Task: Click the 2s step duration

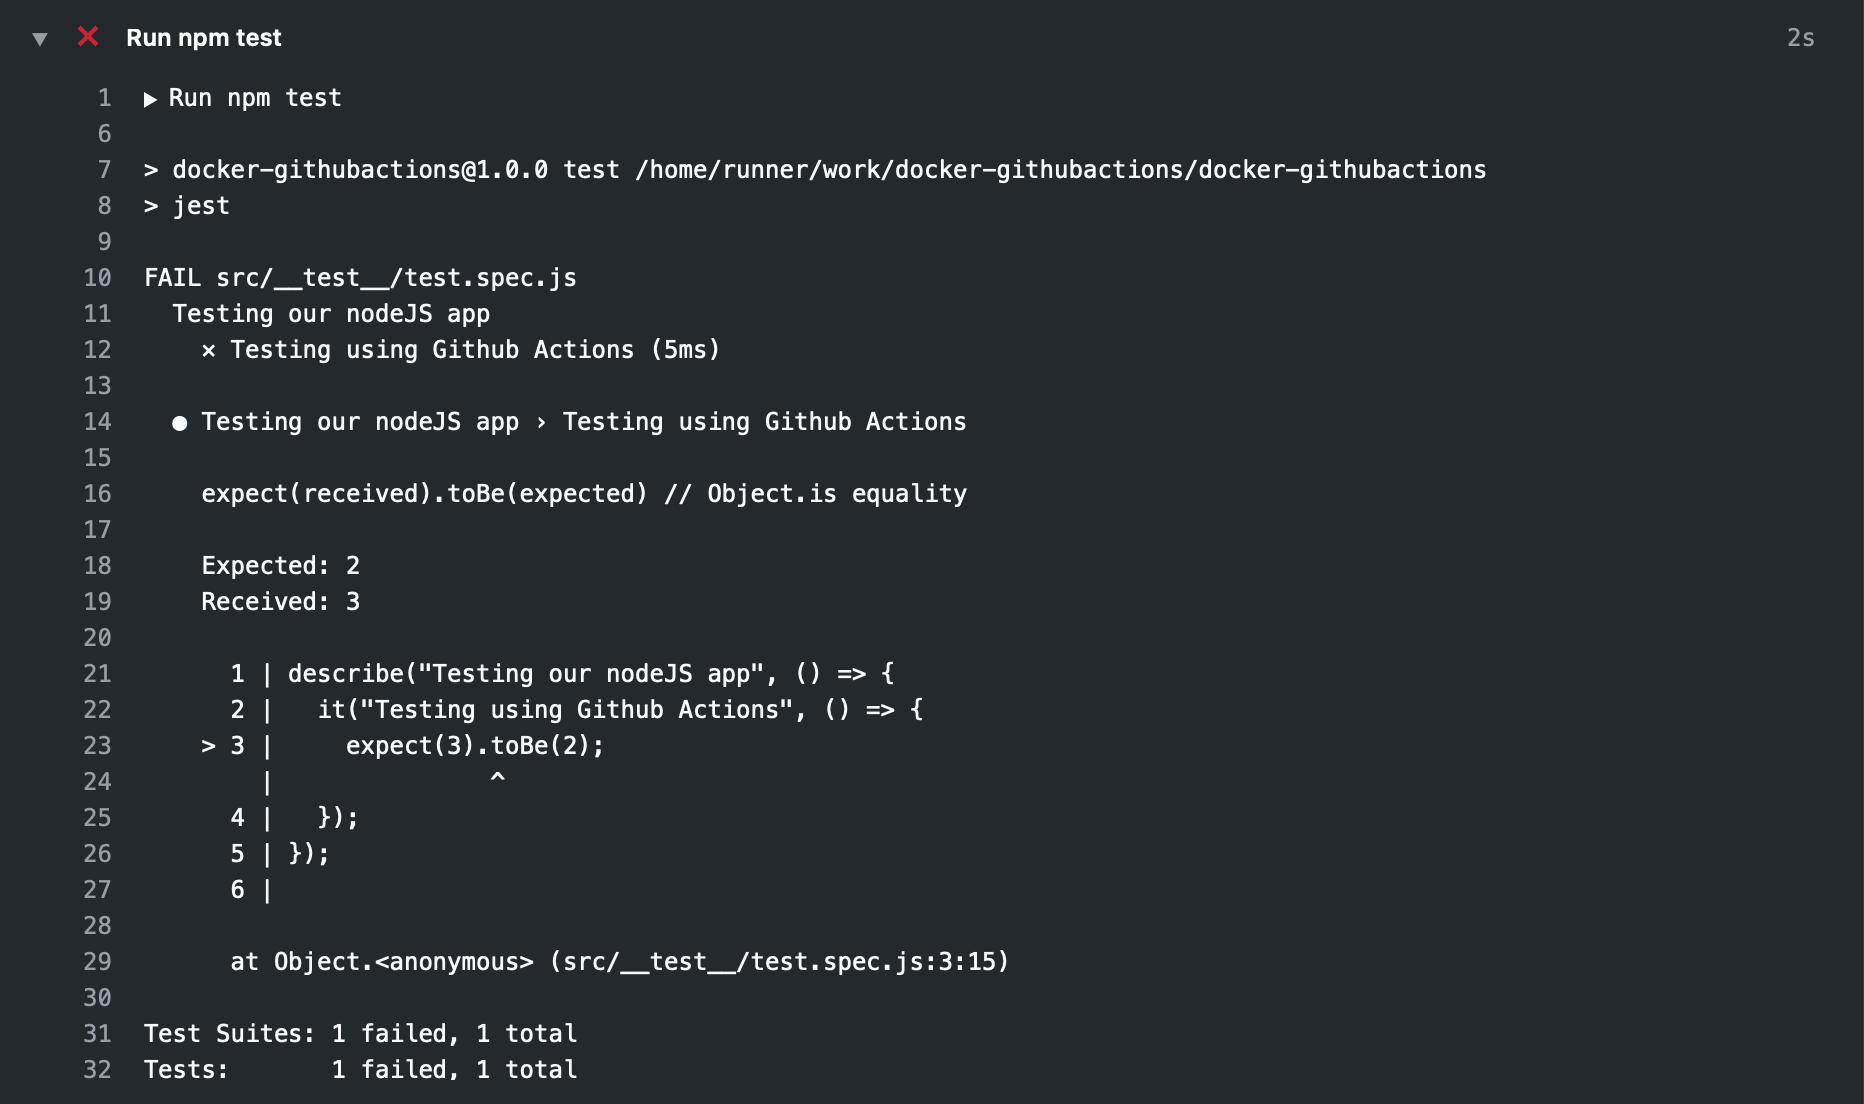Action: point(1800,38)
